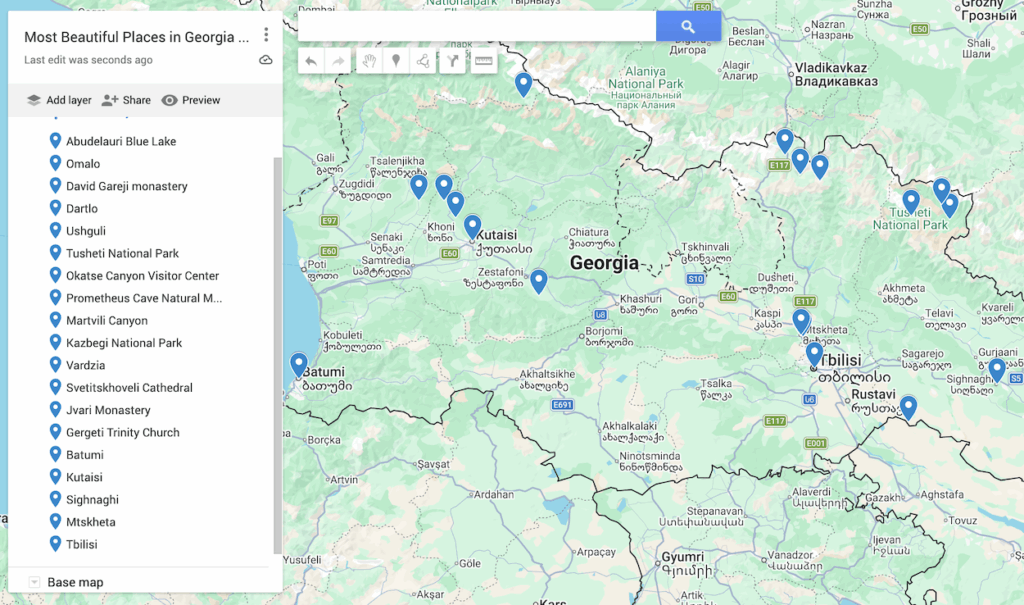The image size is (1024, 605).
Task: Click the Add layer button
Action: coord(59,100)
